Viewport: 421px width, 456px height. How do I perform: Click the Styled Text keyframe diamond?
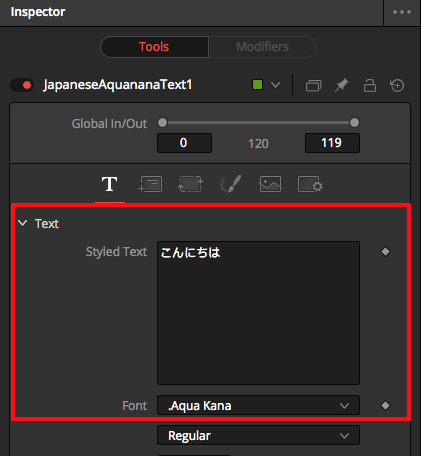click(385, 252)
